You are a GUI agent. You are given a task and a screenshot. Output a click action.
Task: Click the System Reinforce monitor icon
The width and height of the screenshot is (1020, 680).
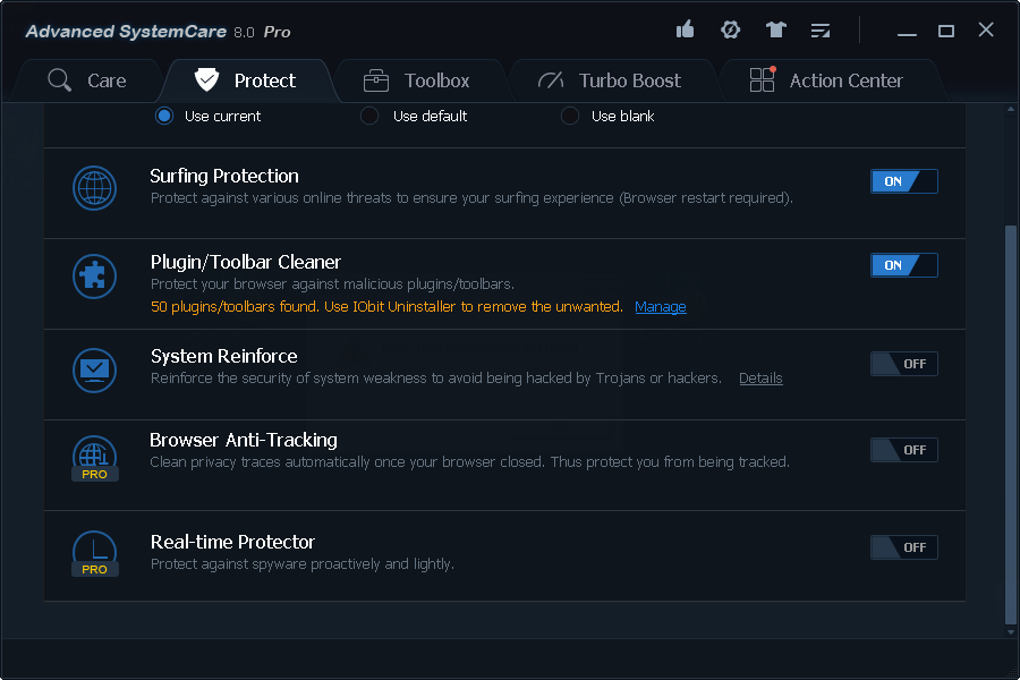(95, 371)
